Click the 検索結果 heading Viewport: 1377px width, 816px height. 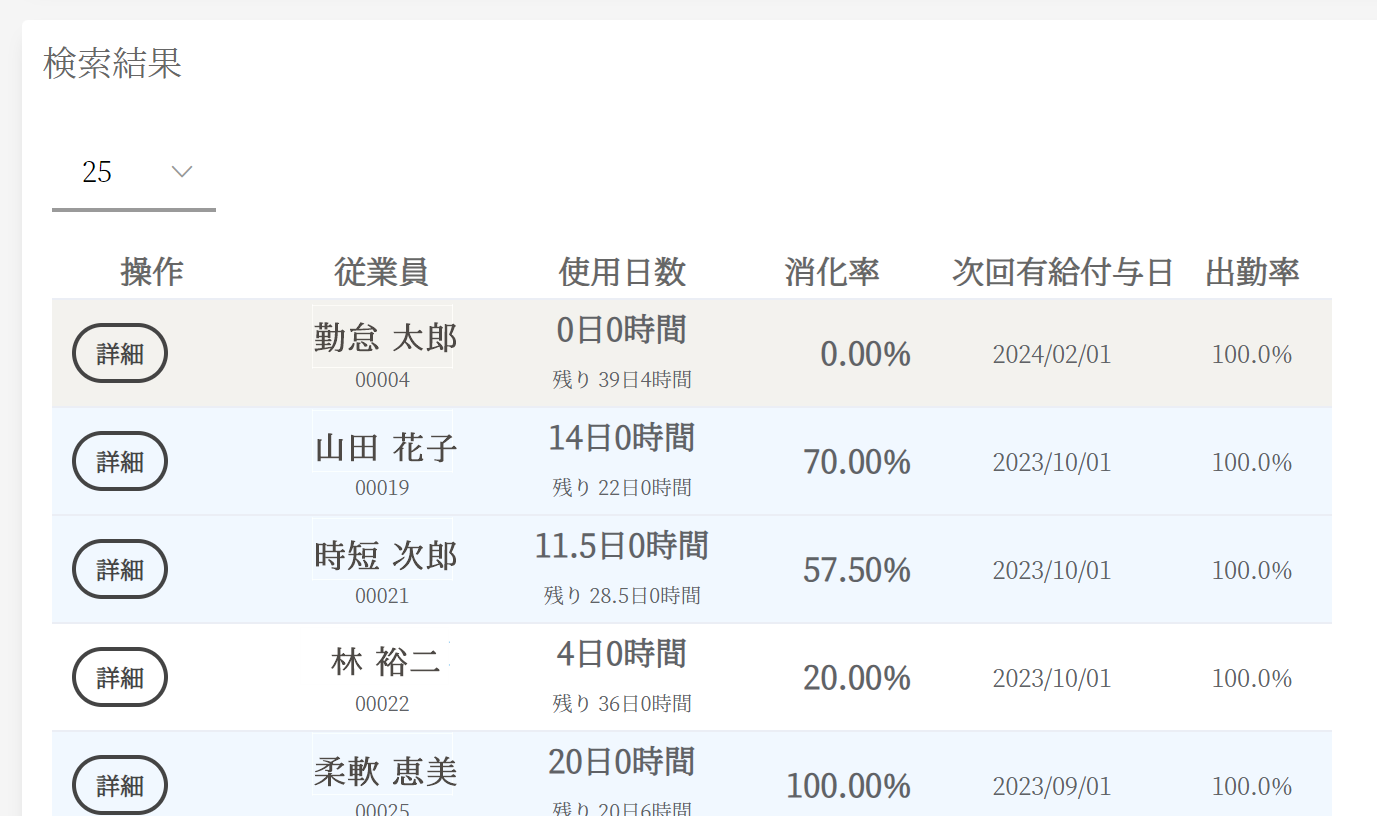tap(113, 64)
